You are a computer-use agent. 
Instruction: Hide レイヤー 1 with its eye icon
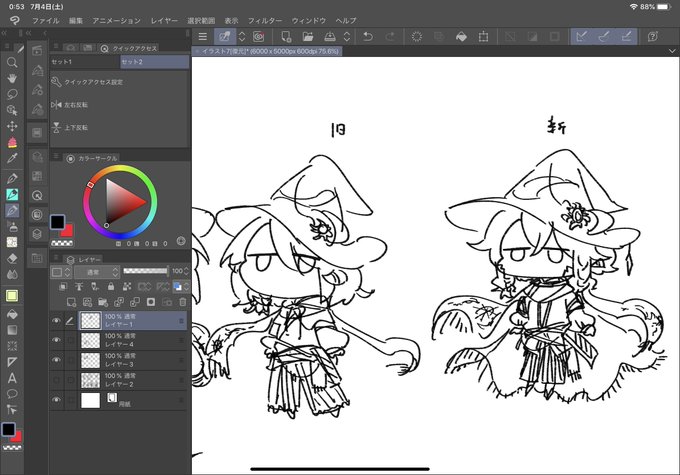[x=56, y=321]
